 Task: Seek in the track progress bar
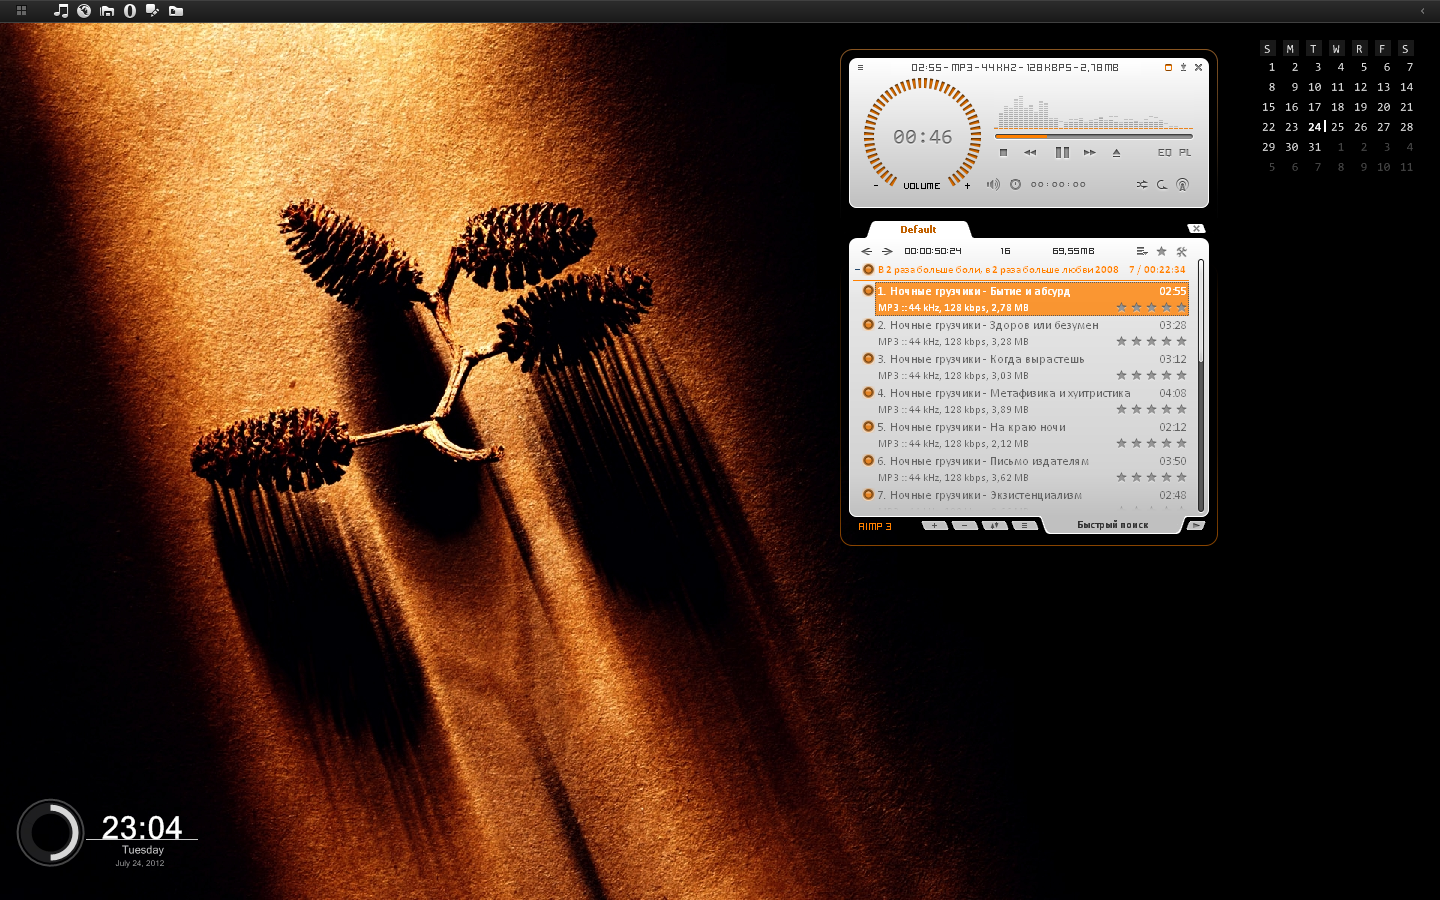pyautogui.click(x=1094, y=135)
